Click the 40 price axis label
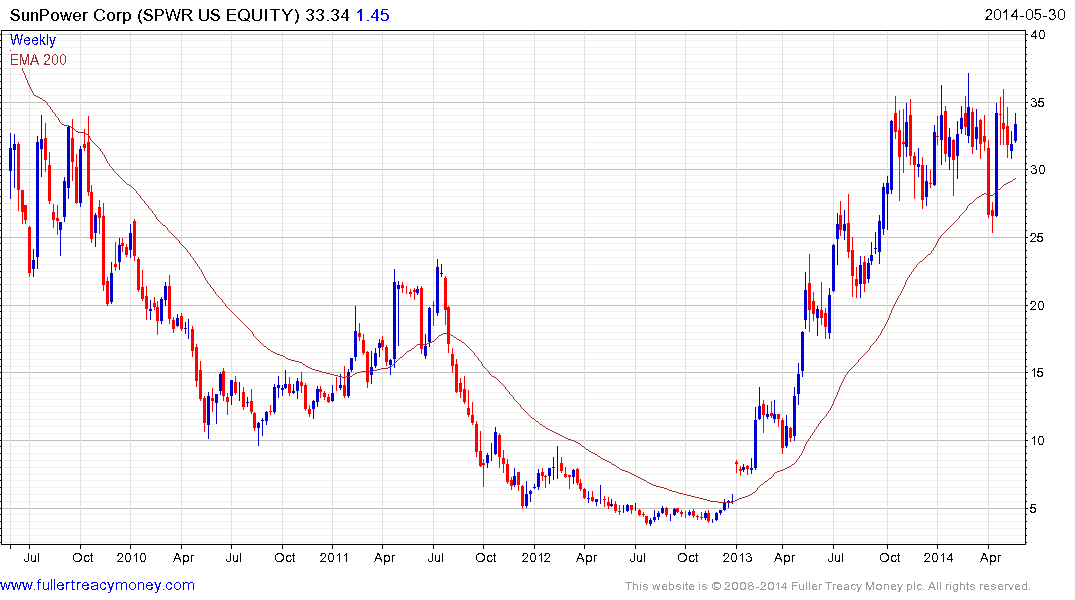This screenshot has height=600, width=1075. [1038, 34]
